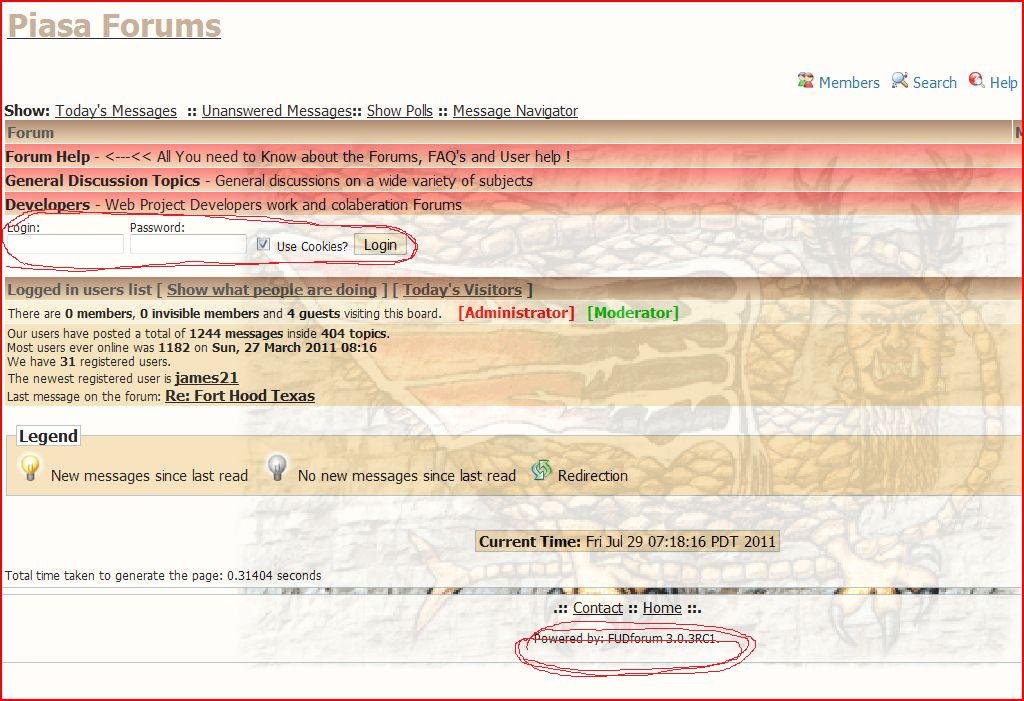Open the Message Navigator

coord(515,111)
